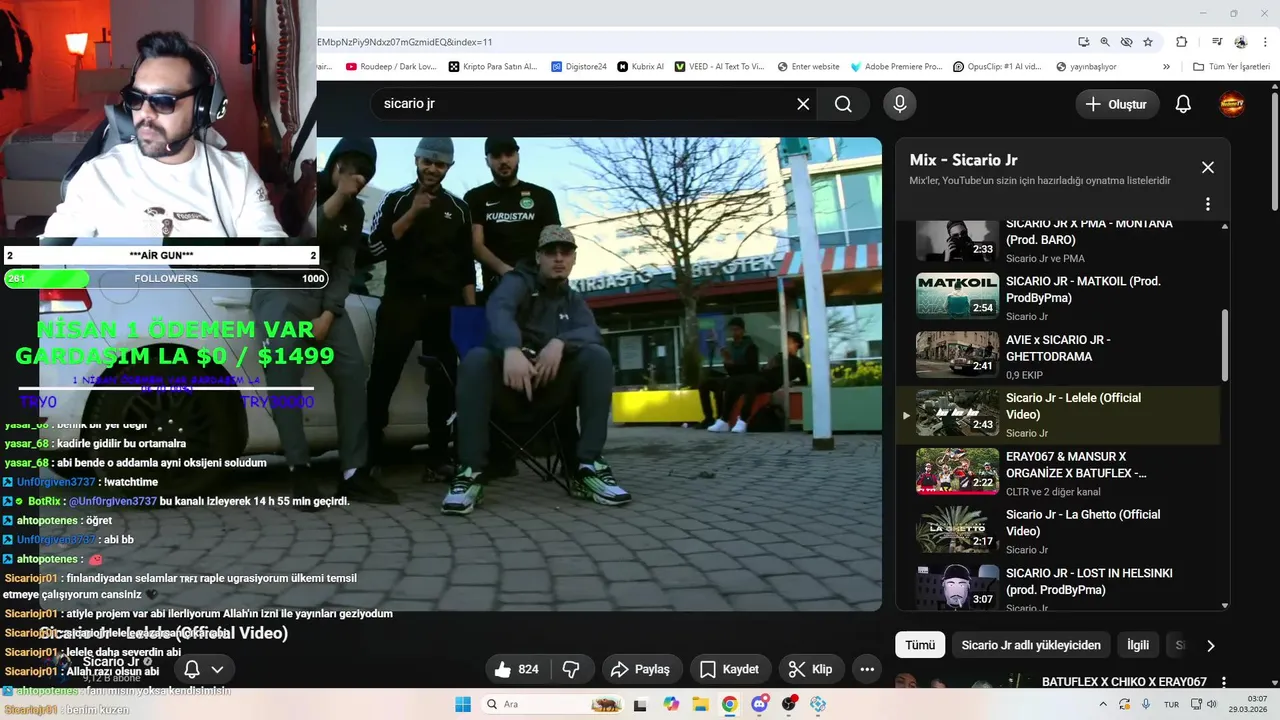Open the Mix playlist three-dot options

point(1208,204)
